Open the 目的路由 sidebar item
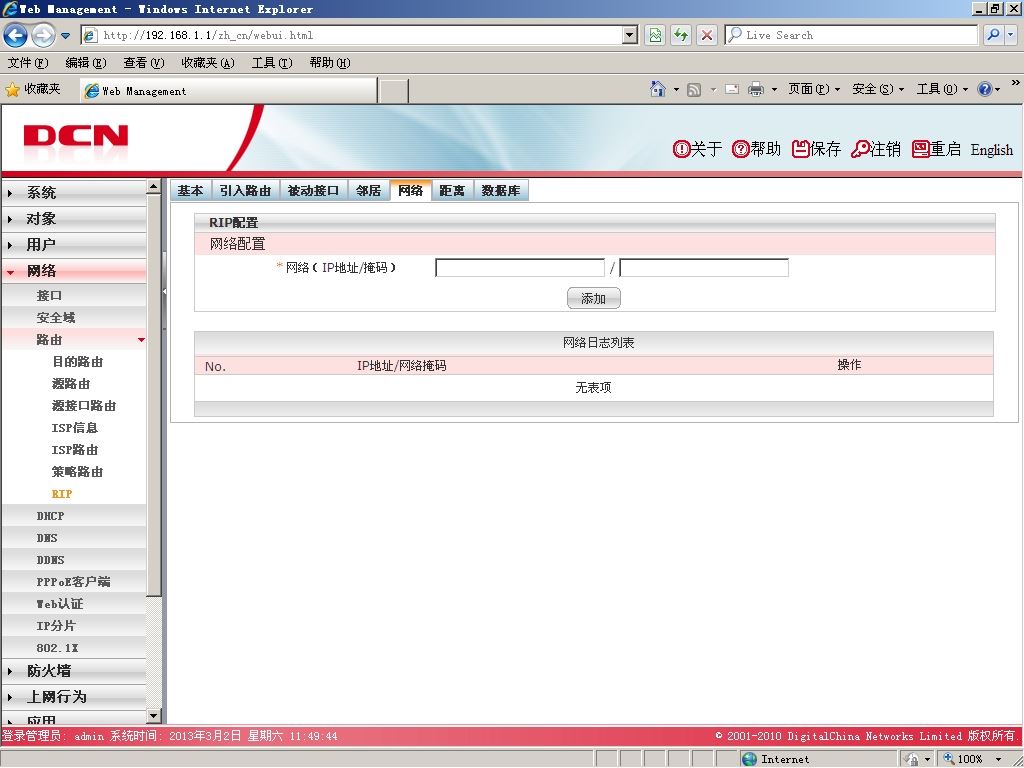1024x768 pixels. click(78, 362)
